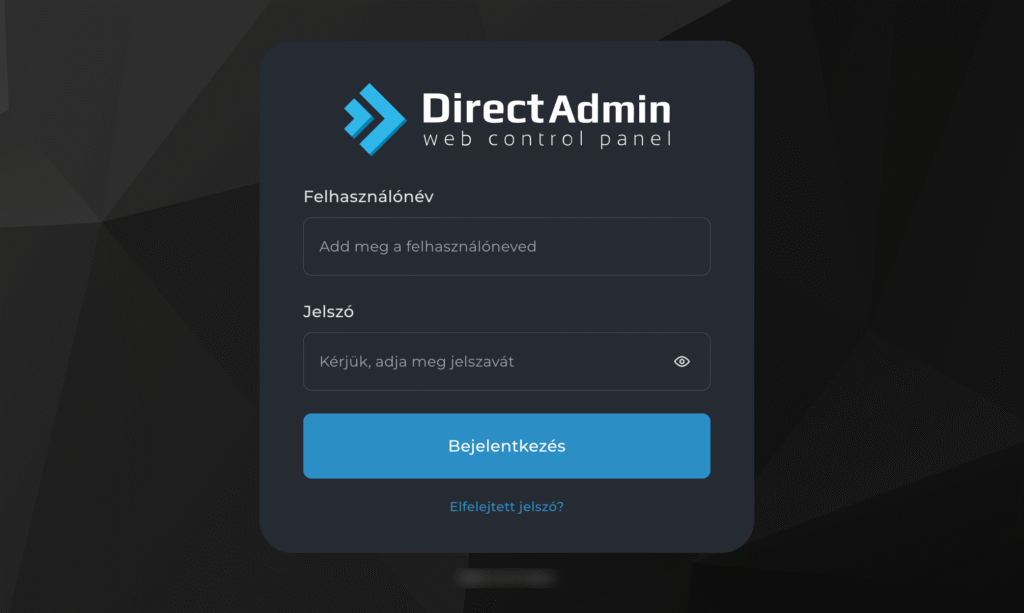1024x613 pixels.
Task: Reveal typed password via eye icon
Action: pyautogui.click(x=682, y=362)
